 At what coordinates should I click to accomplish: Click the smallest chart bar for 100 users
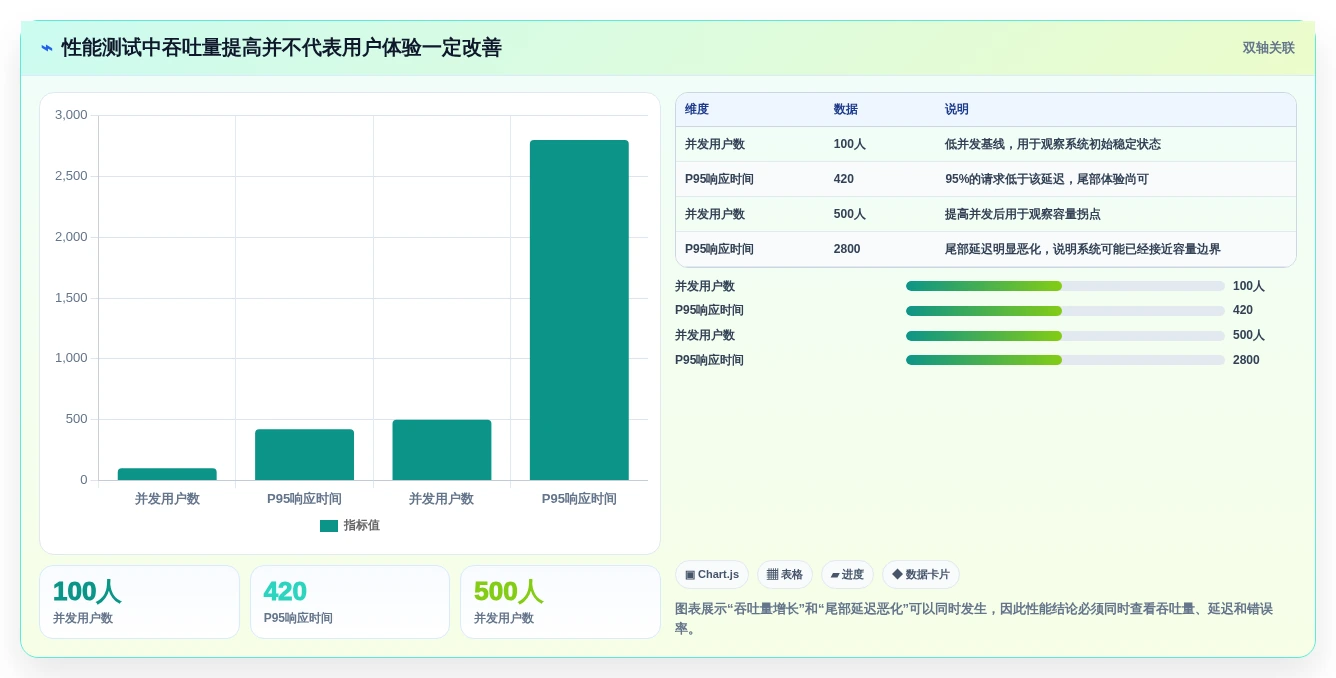167,474
